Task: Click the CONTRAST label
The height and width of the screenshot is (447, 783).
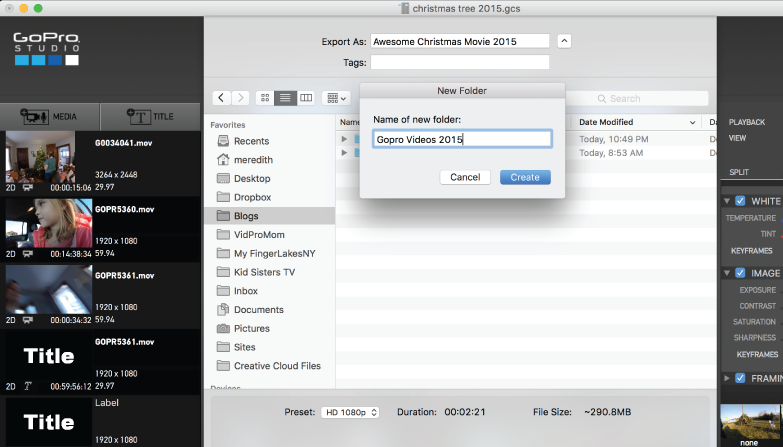Action: pyautogui.click(x=758, y=306)
